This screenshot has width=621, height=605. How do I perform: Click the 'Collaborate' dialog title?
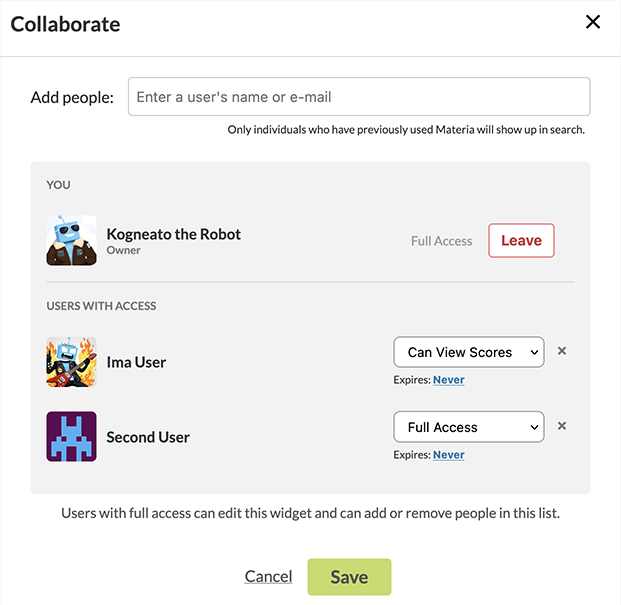pos(65,24)
